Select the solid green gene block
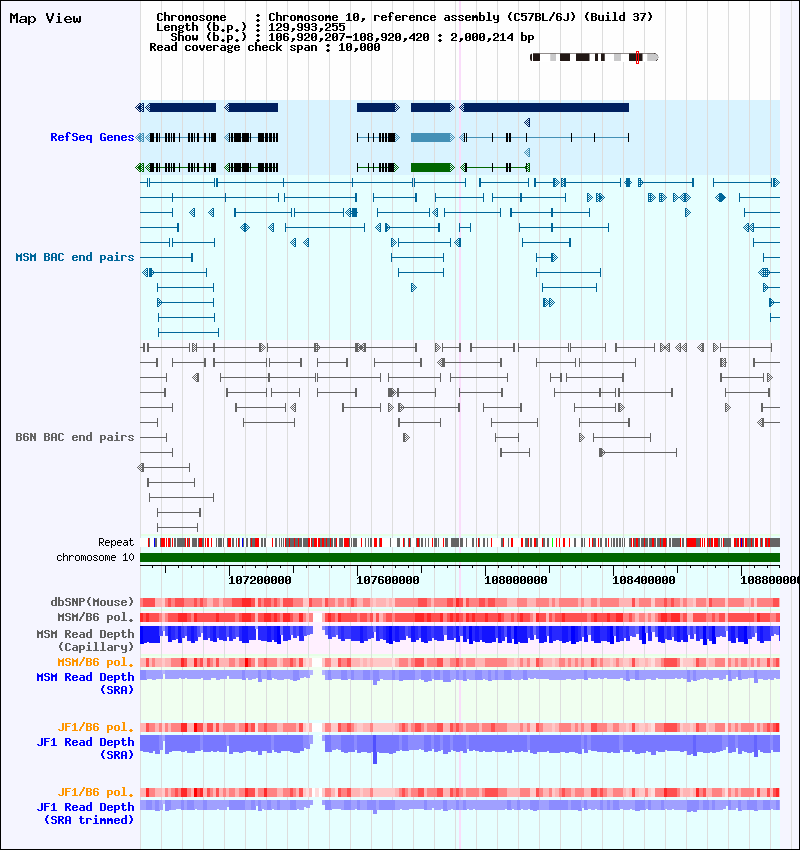Viewport: 800px width, 850px height. (431, 168)
